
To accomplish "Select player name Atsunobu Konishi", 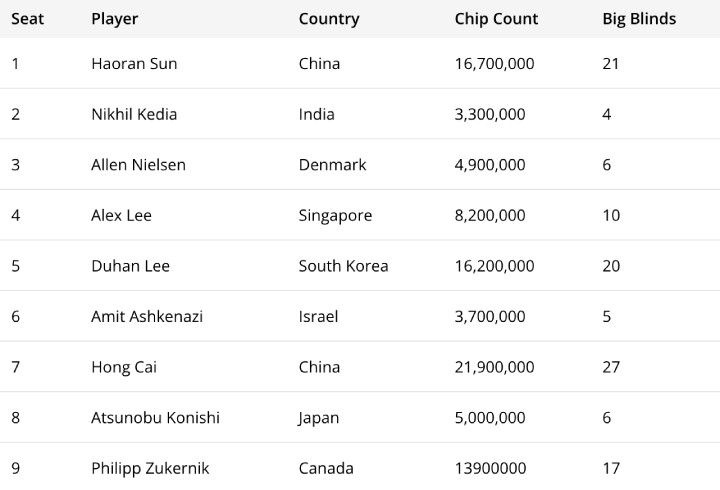I will click(x=155, y=417).
